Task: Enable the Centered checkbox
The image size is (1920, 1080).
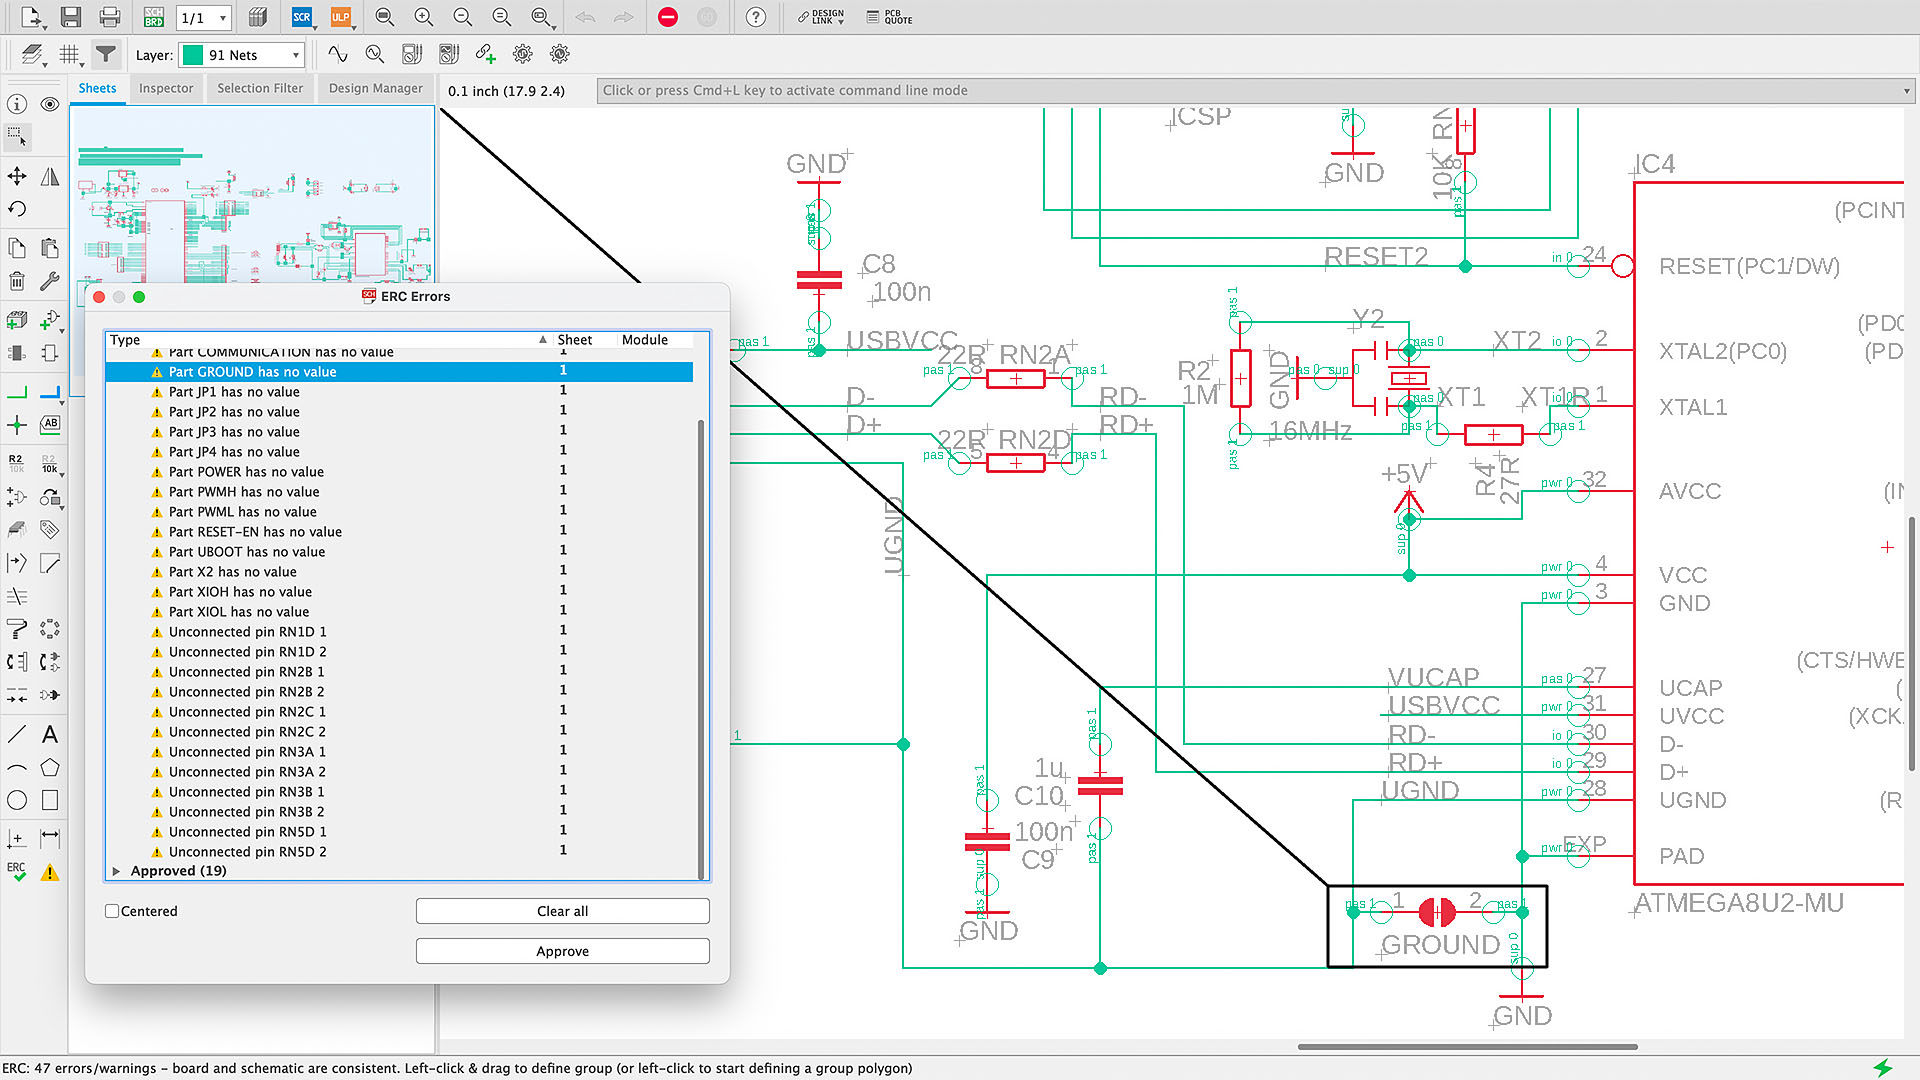Action: (x=112, y=911)
